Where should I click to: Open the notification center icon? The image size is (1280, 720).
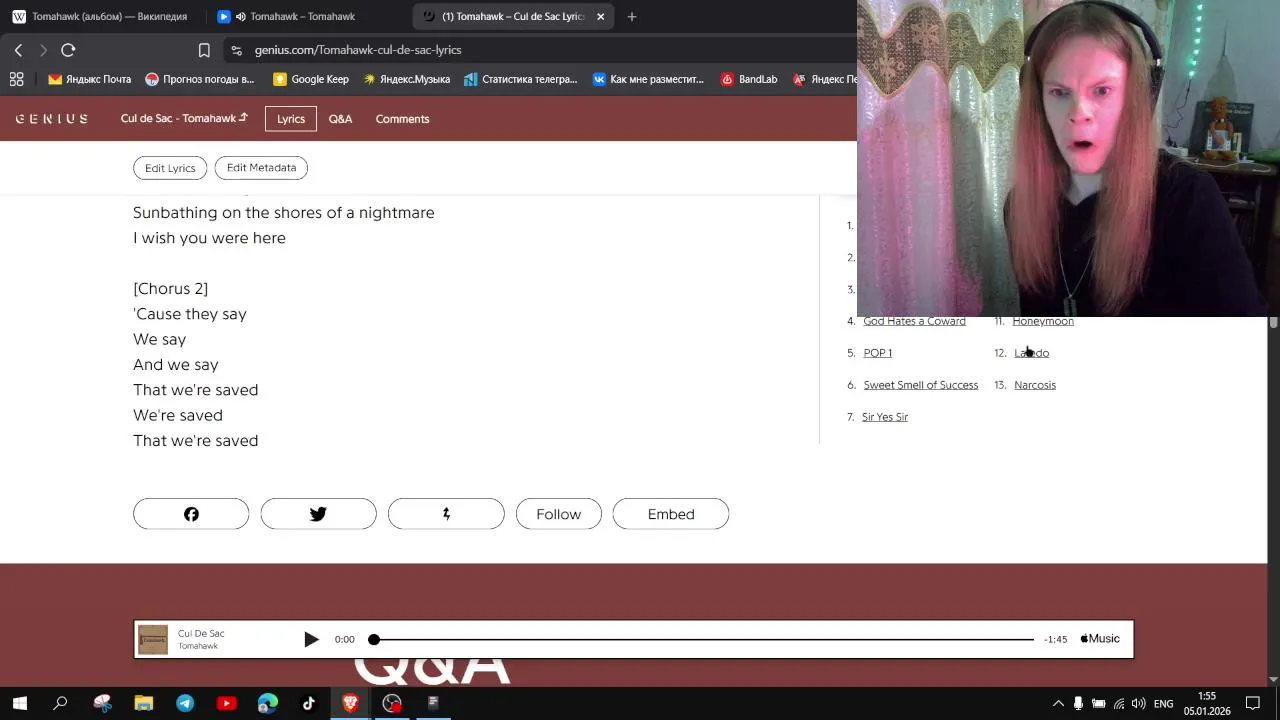point(1253,704)
